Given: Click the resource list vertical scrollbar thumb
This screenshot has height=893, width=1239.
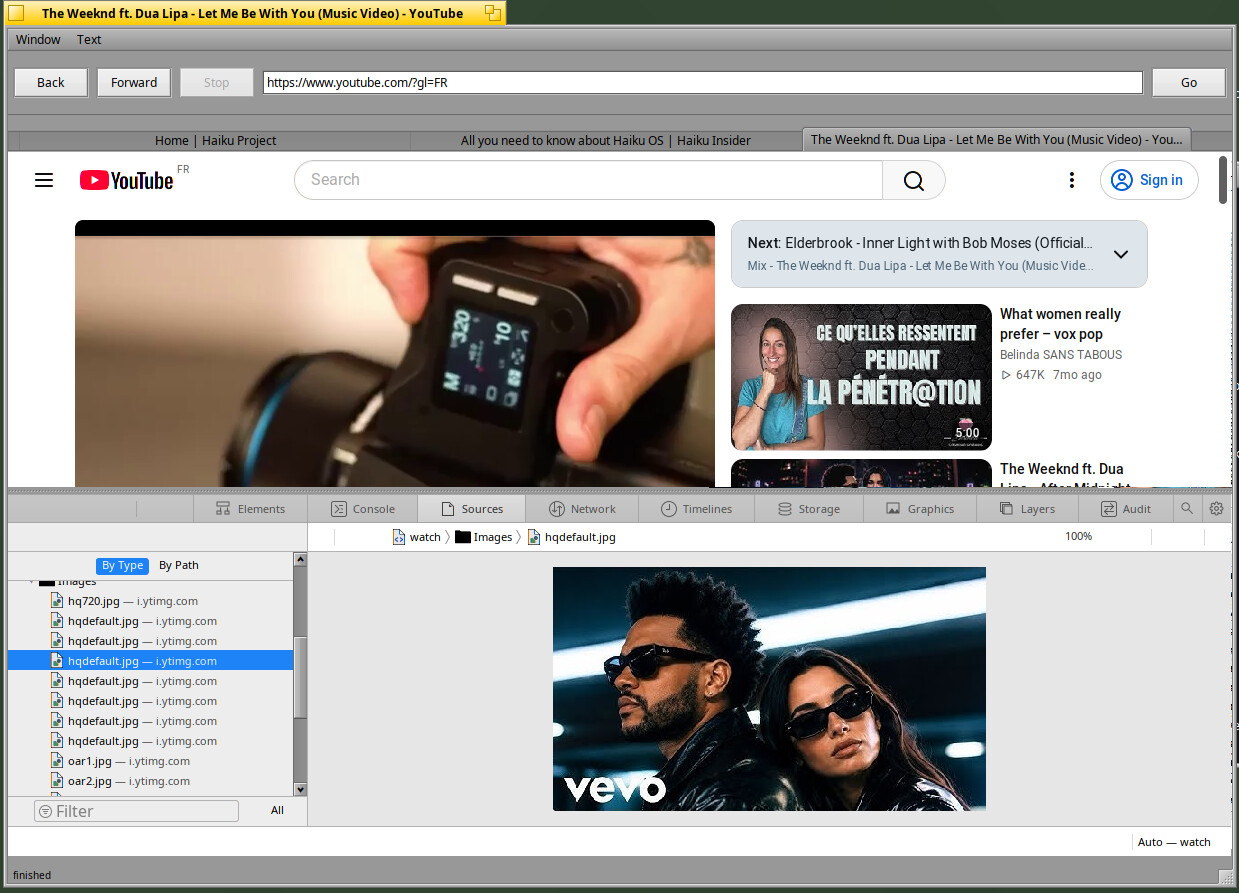Looking at the screenshot, I should [300, 679].
